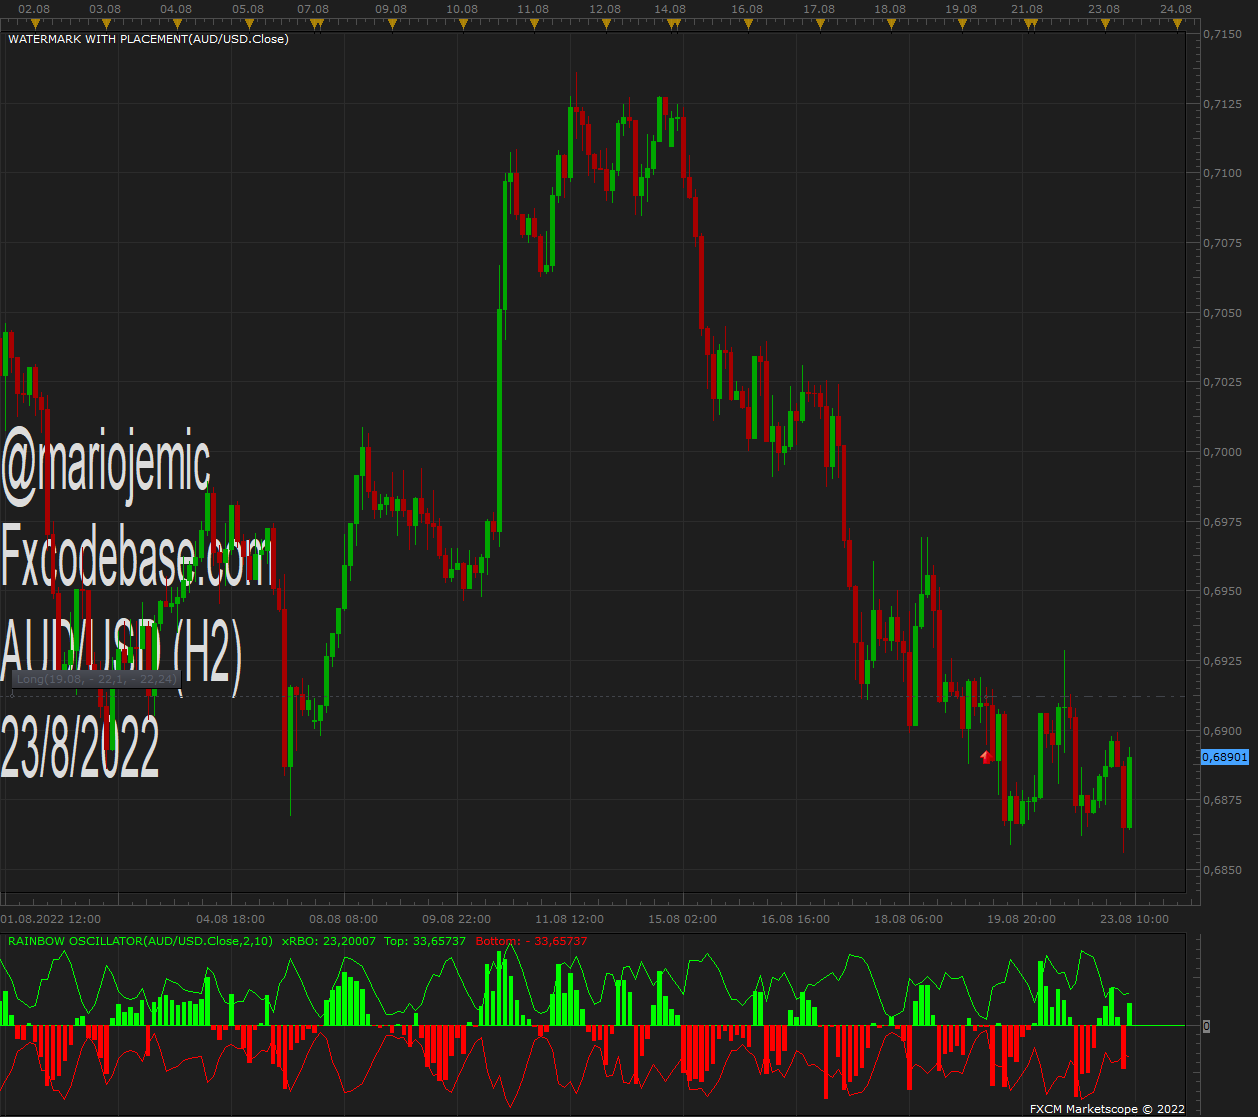Click the 0,6850 price axis label
Screen dimensions: 1258x1117
tap(1222, 870)
